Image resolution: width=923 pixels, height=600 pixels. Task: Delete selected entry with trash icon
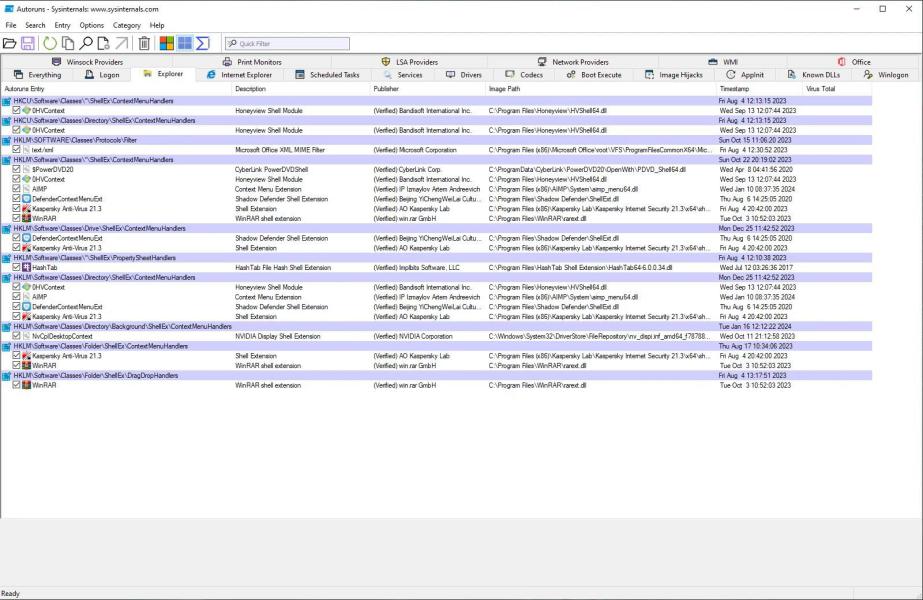click(x=144, y=43)
